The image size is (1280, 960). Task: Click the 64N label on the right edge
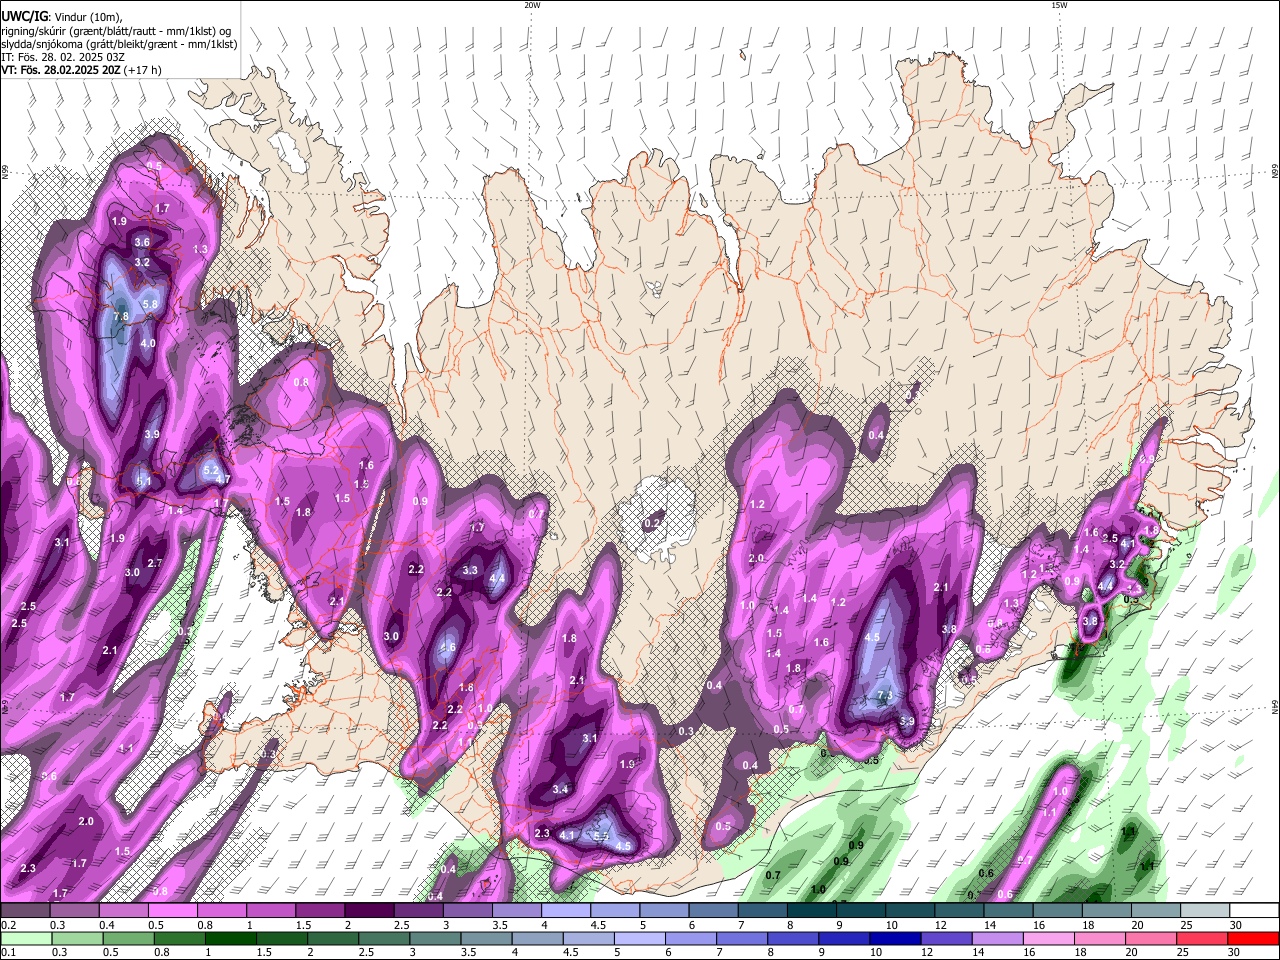[x=1275, y=705]
